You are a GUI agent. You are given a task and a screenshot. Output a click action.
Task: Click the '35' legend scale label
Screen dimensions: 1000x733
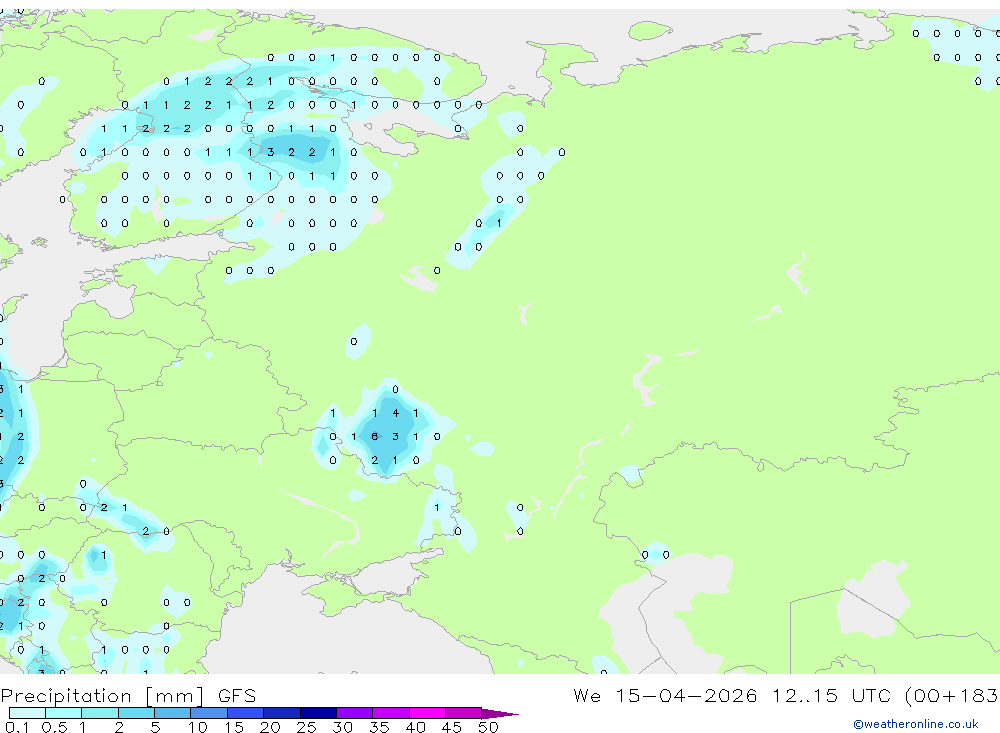pos(379,727)
